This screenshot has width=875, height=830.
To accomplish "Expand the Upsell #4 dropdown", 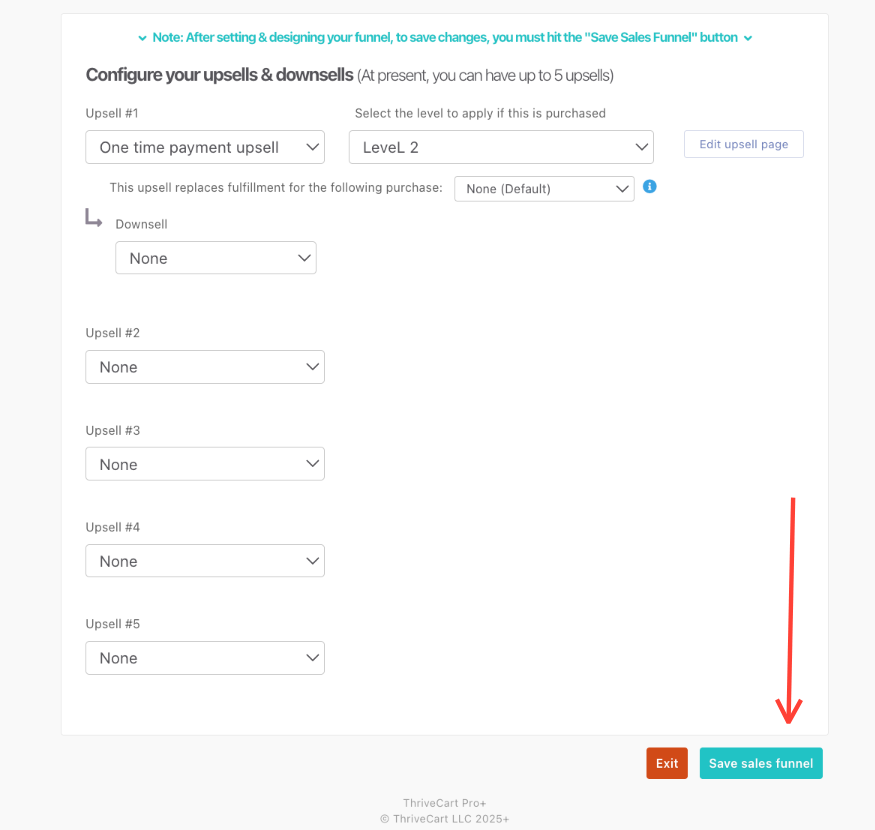I will pos(205,561).
